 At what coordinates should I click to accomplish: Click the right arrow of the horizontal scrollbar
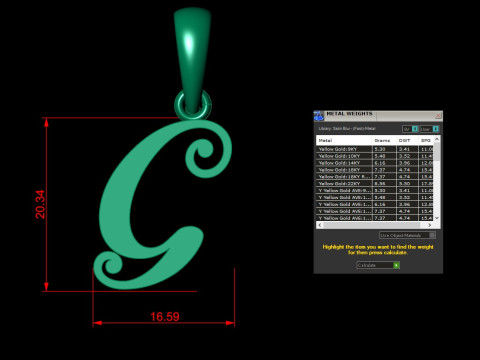pos(430,225)
